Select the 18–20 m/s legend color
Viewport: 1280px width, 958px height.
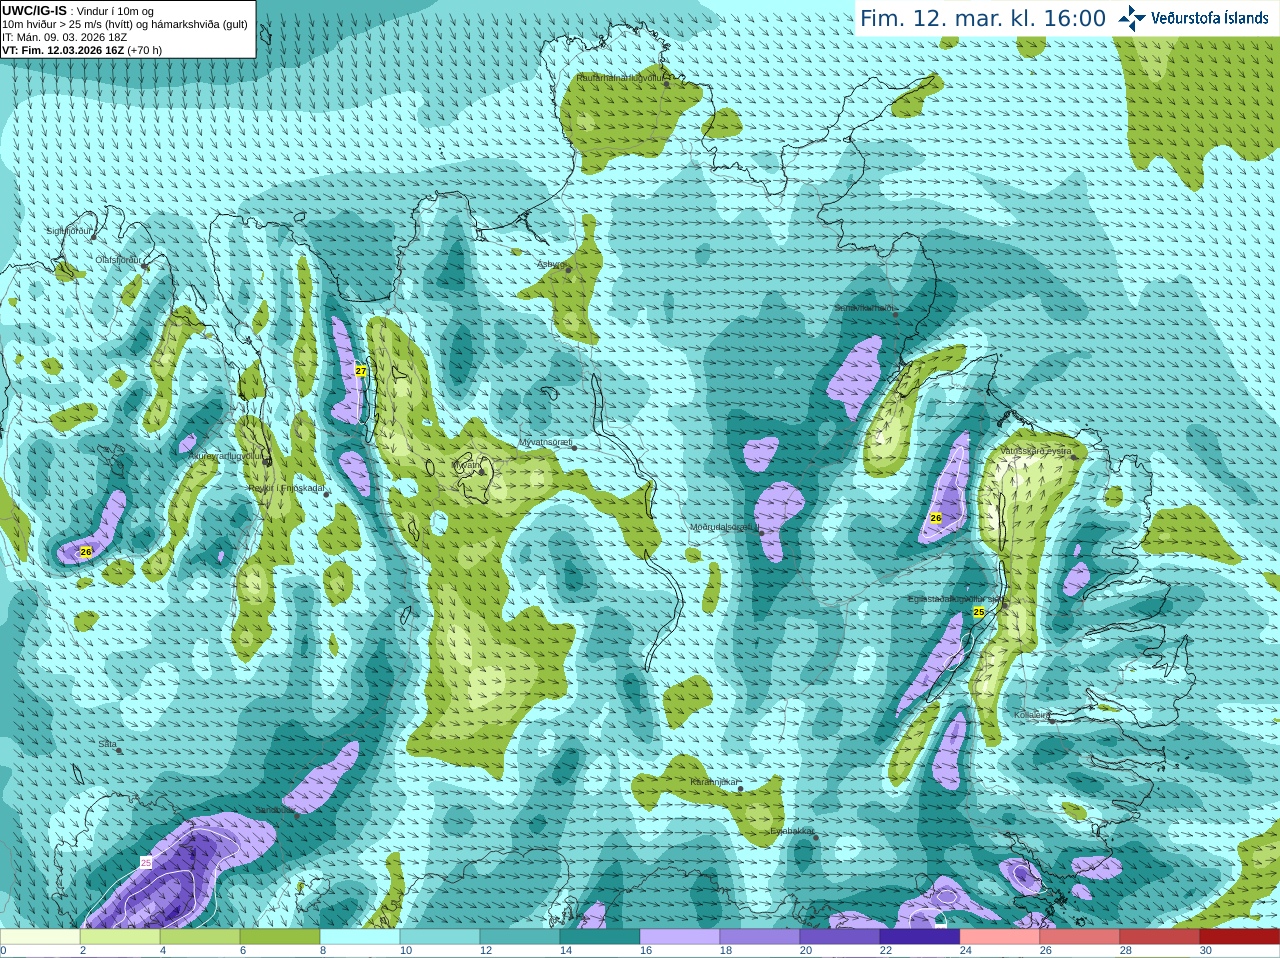(760, 937)
